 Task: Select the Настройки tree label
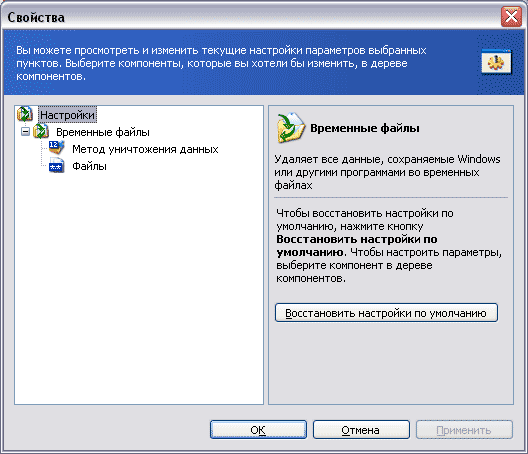pyautogui.click(x=67, y=115)
